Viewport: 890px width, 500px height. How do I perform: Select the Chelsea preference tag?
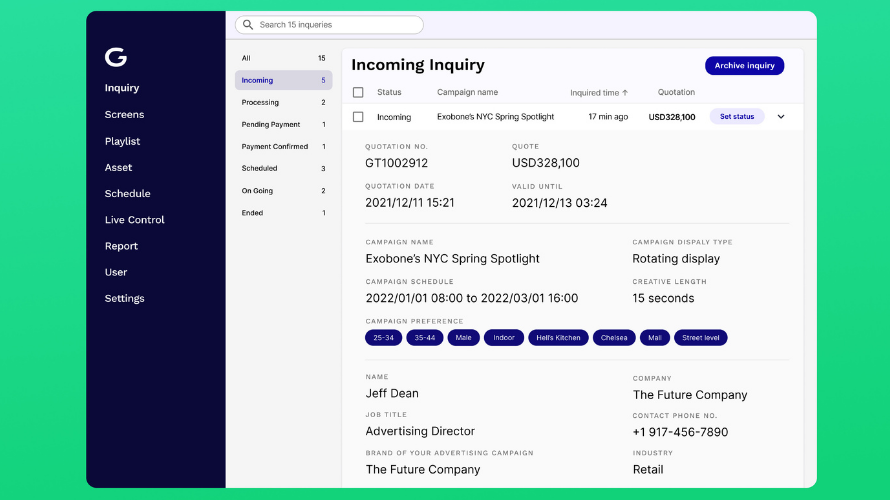(x=614, y=338)
